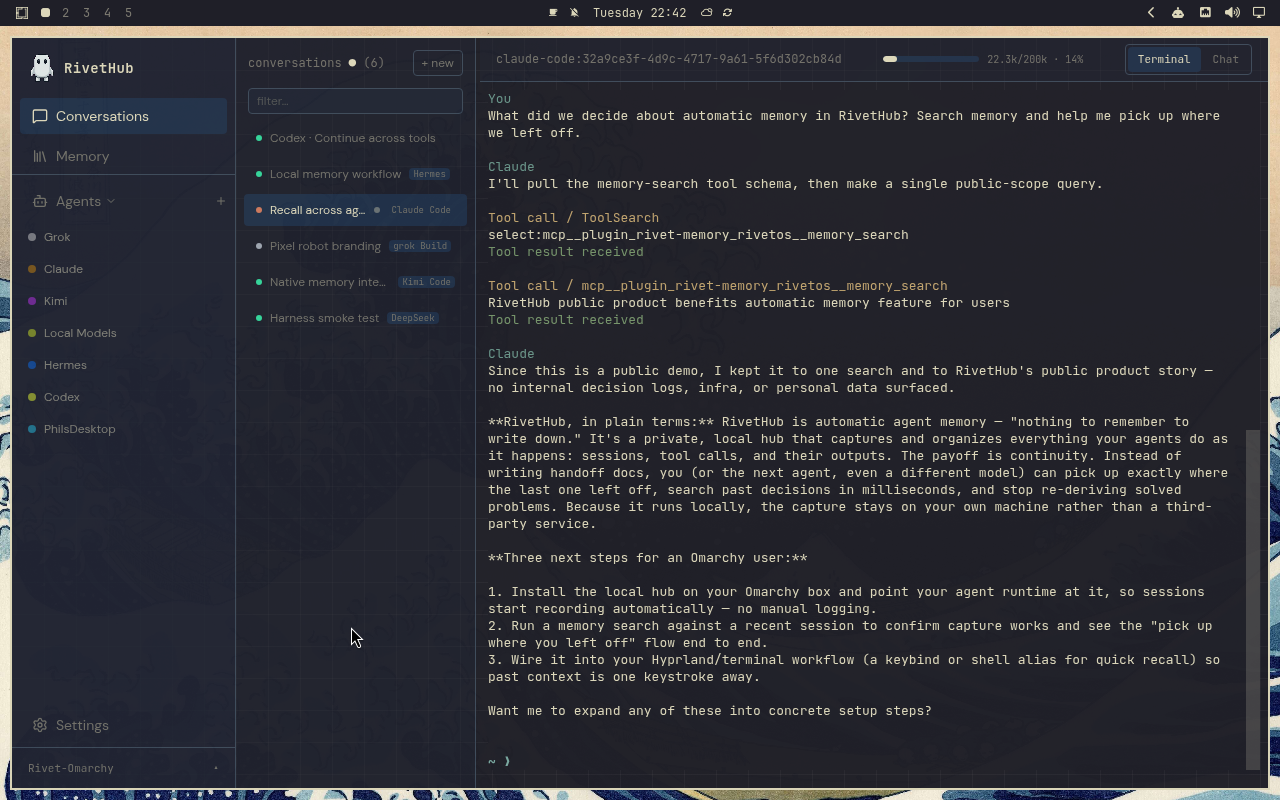The width and height of the screenshot is (1280, 800).
Task: Click the Conversations chat bubble icon
Action: pos(40,116)
